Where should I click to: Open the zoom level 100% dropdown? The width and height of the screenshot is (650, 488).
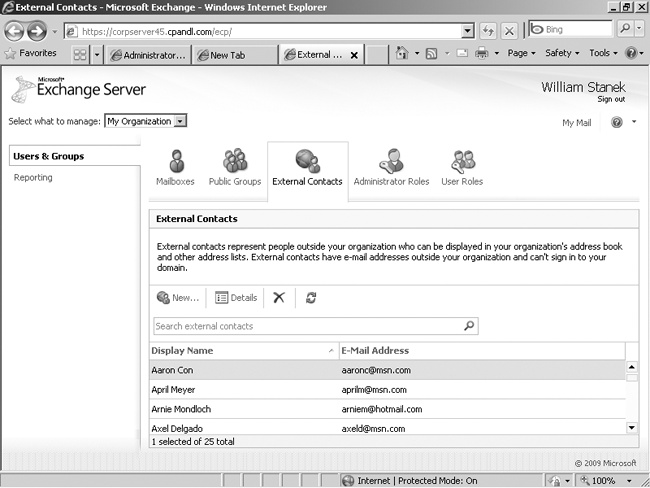[629, 481]
